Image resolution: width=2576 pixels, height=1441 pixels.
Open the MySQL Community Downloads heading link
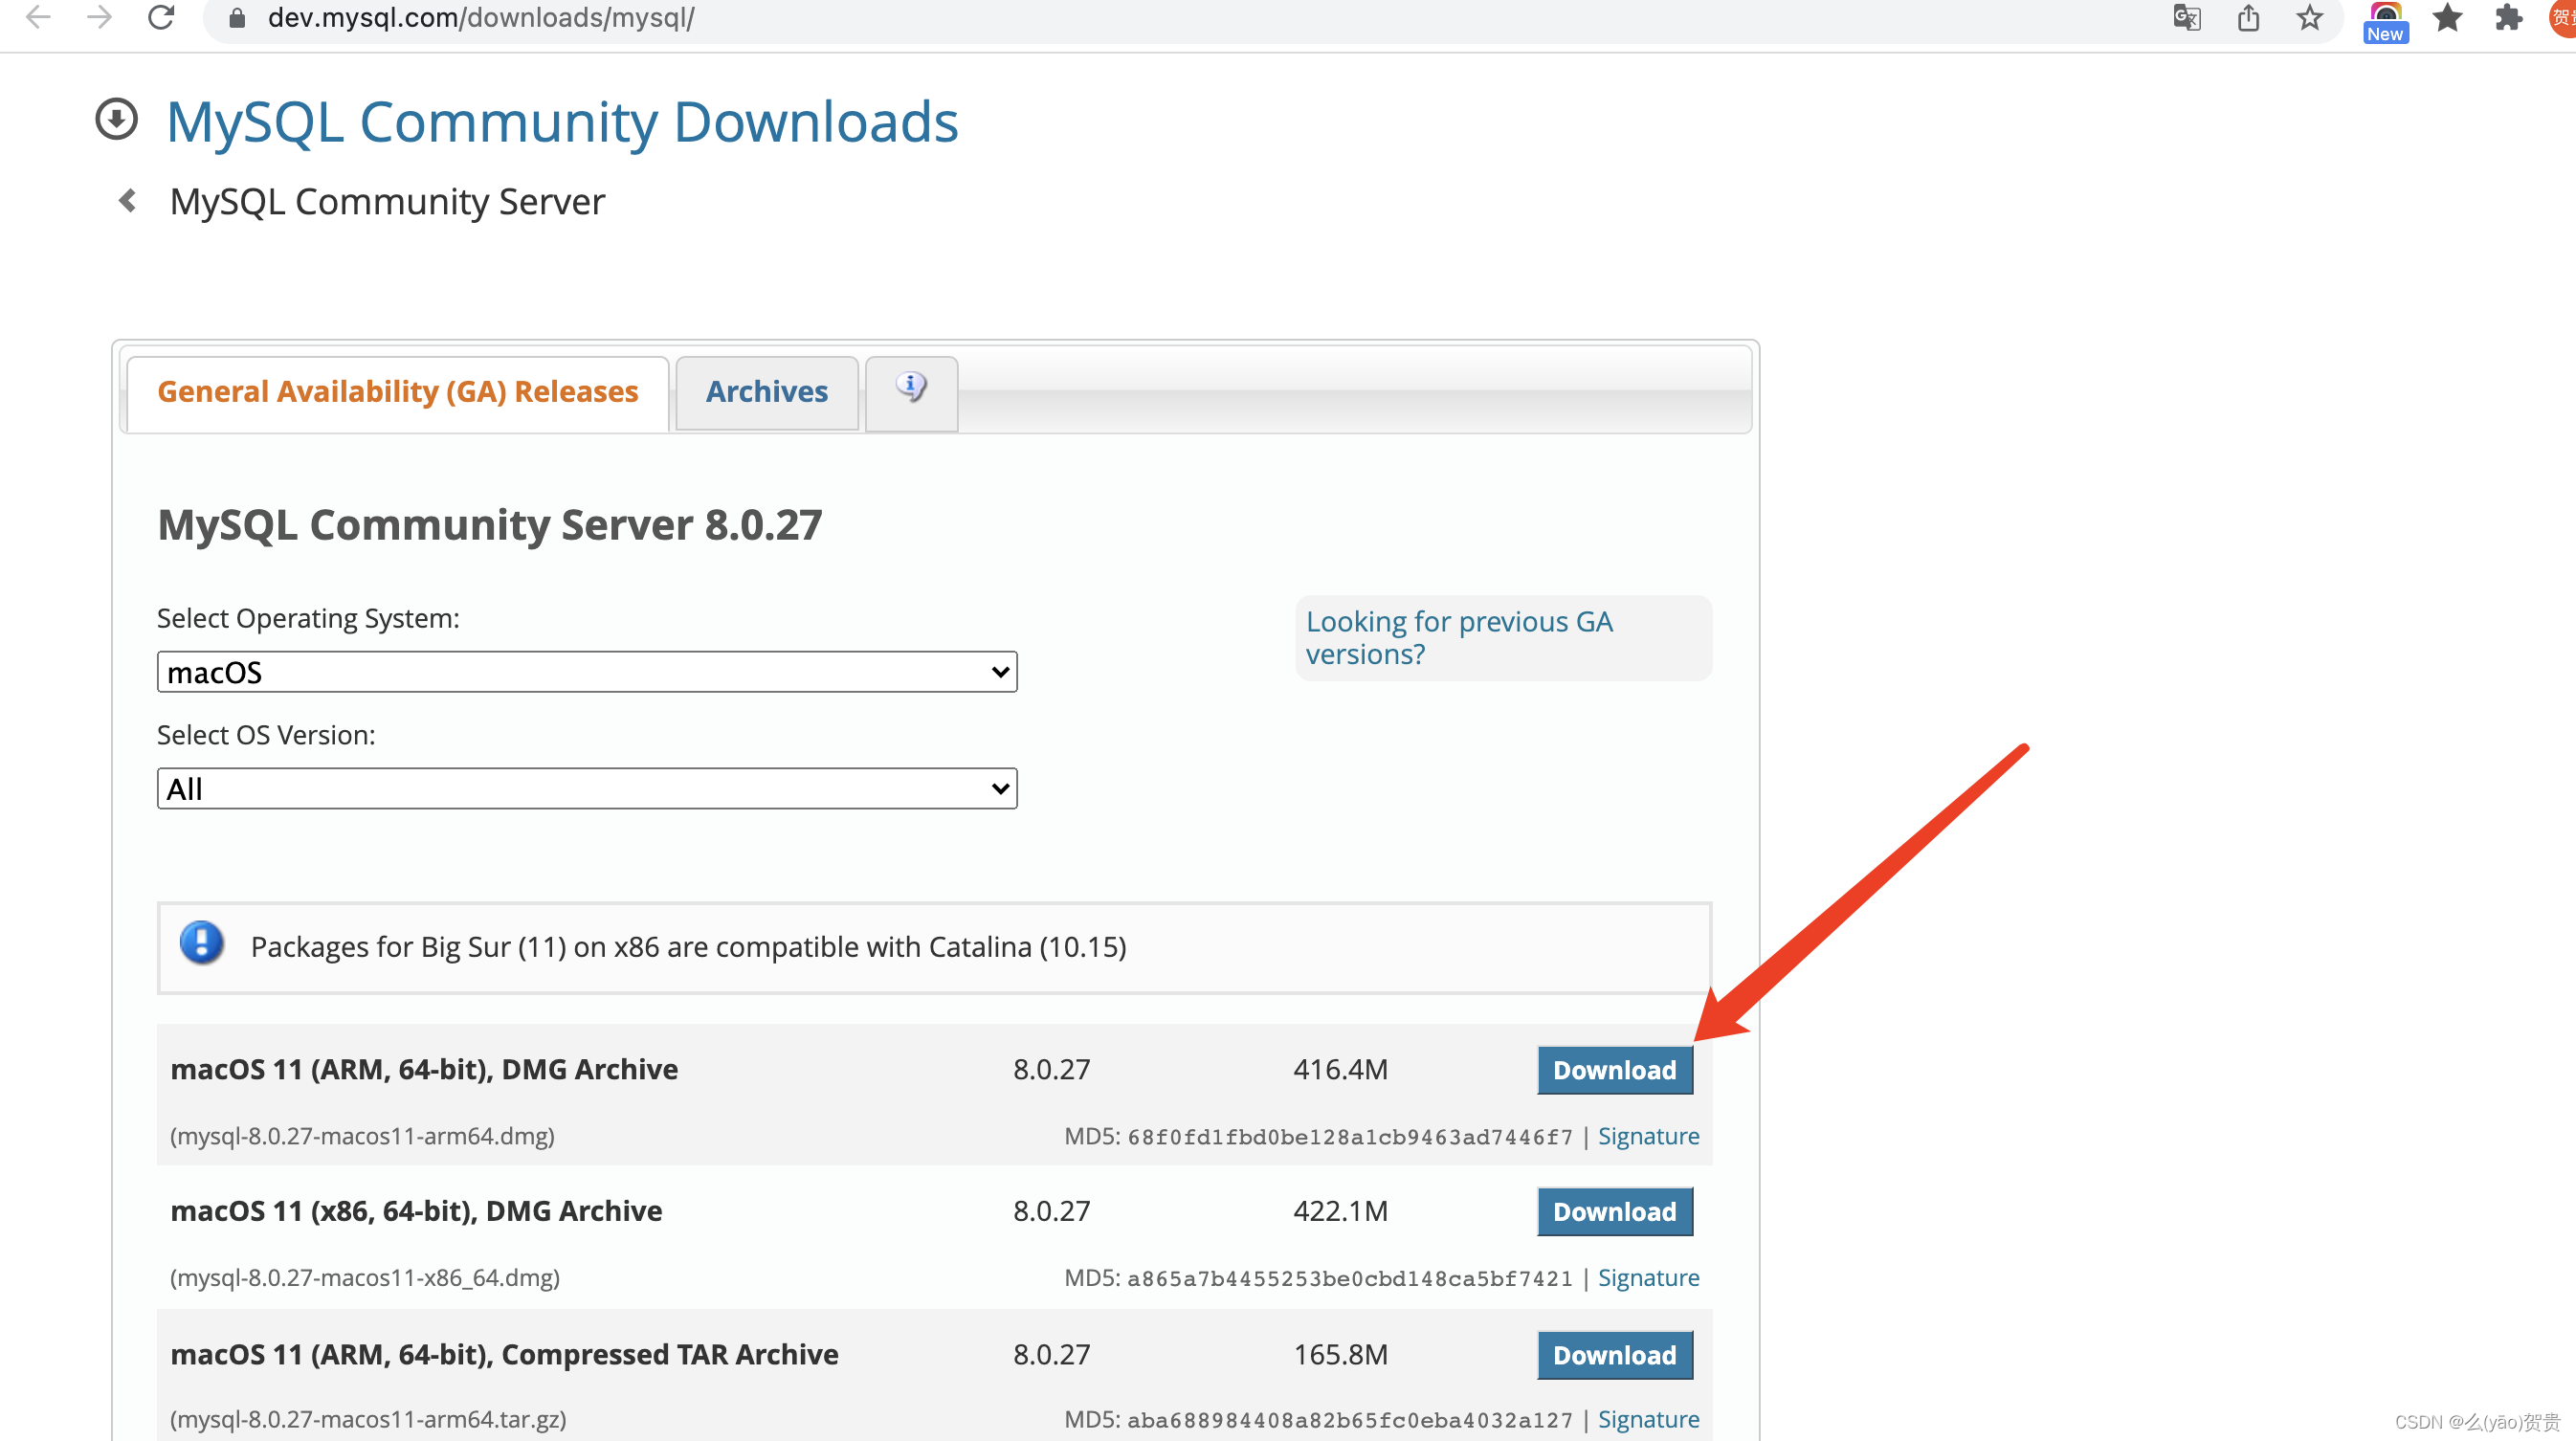coord(562,122)
